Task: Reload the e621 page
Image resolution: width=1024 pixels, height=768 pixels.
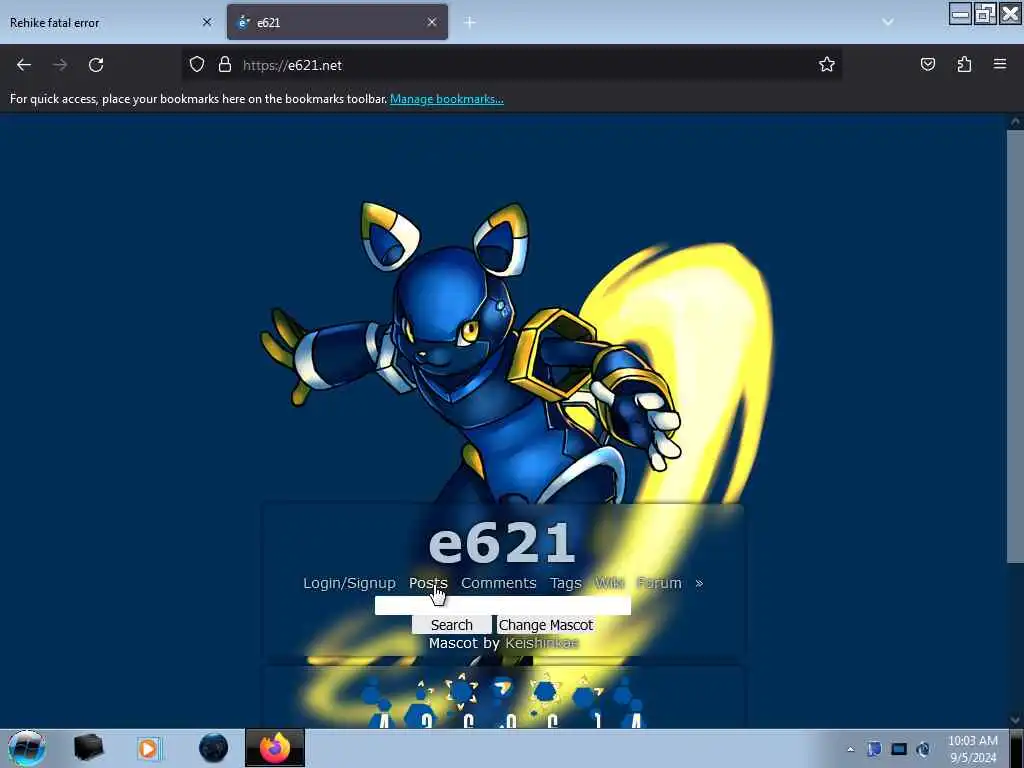Action: pyautogui.click(x=96, y=65)
